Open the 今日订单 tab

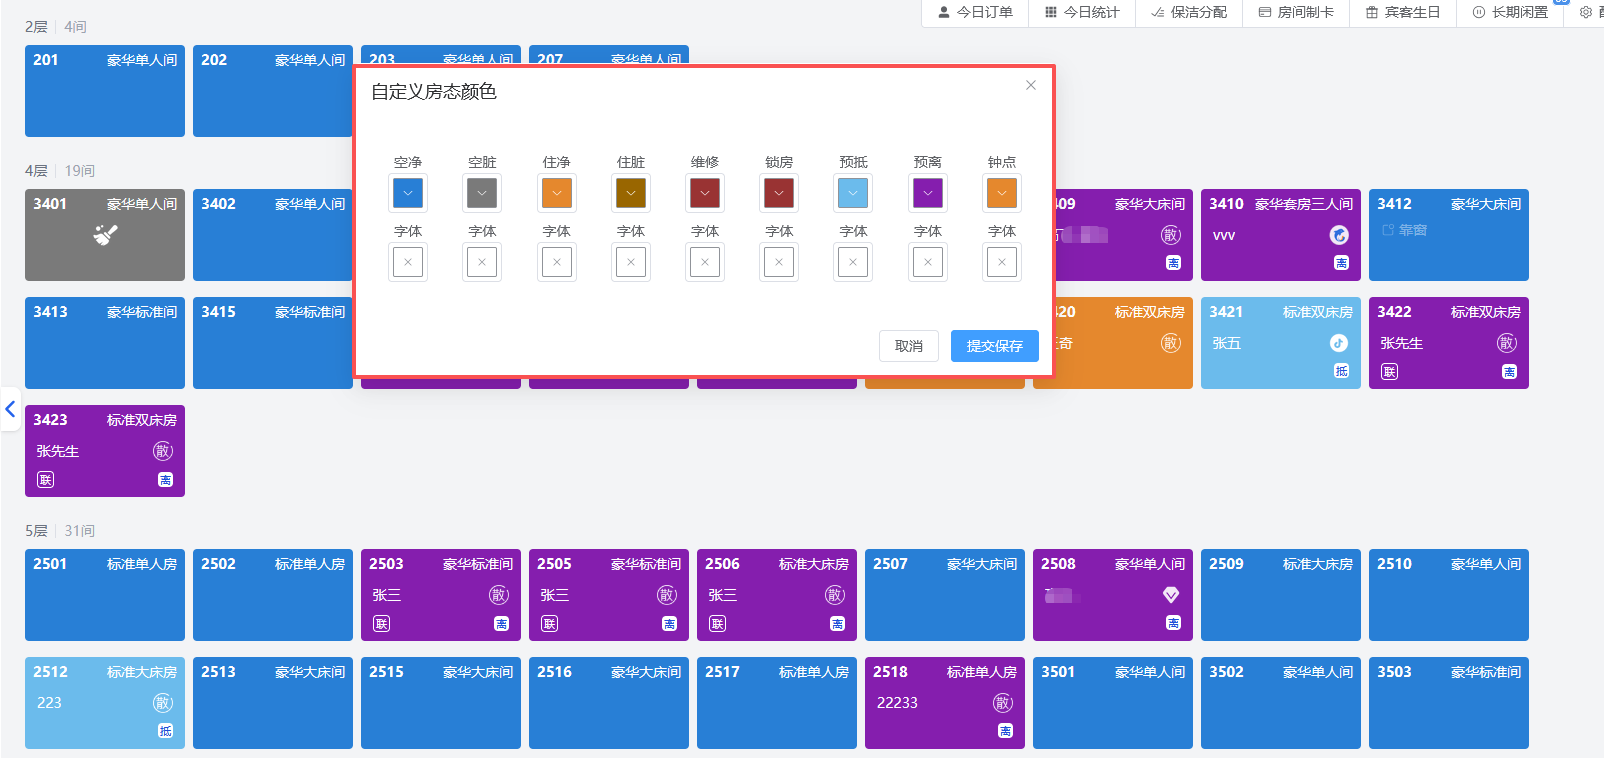point(975,12)
